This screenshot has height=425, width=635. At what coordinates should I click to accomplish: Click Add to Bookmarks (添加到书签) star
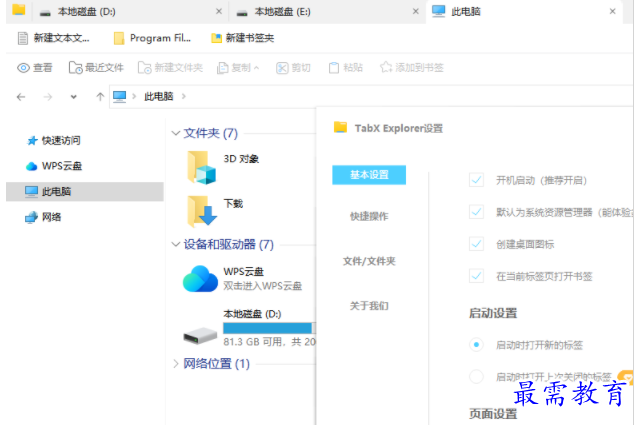pos(411,68)
